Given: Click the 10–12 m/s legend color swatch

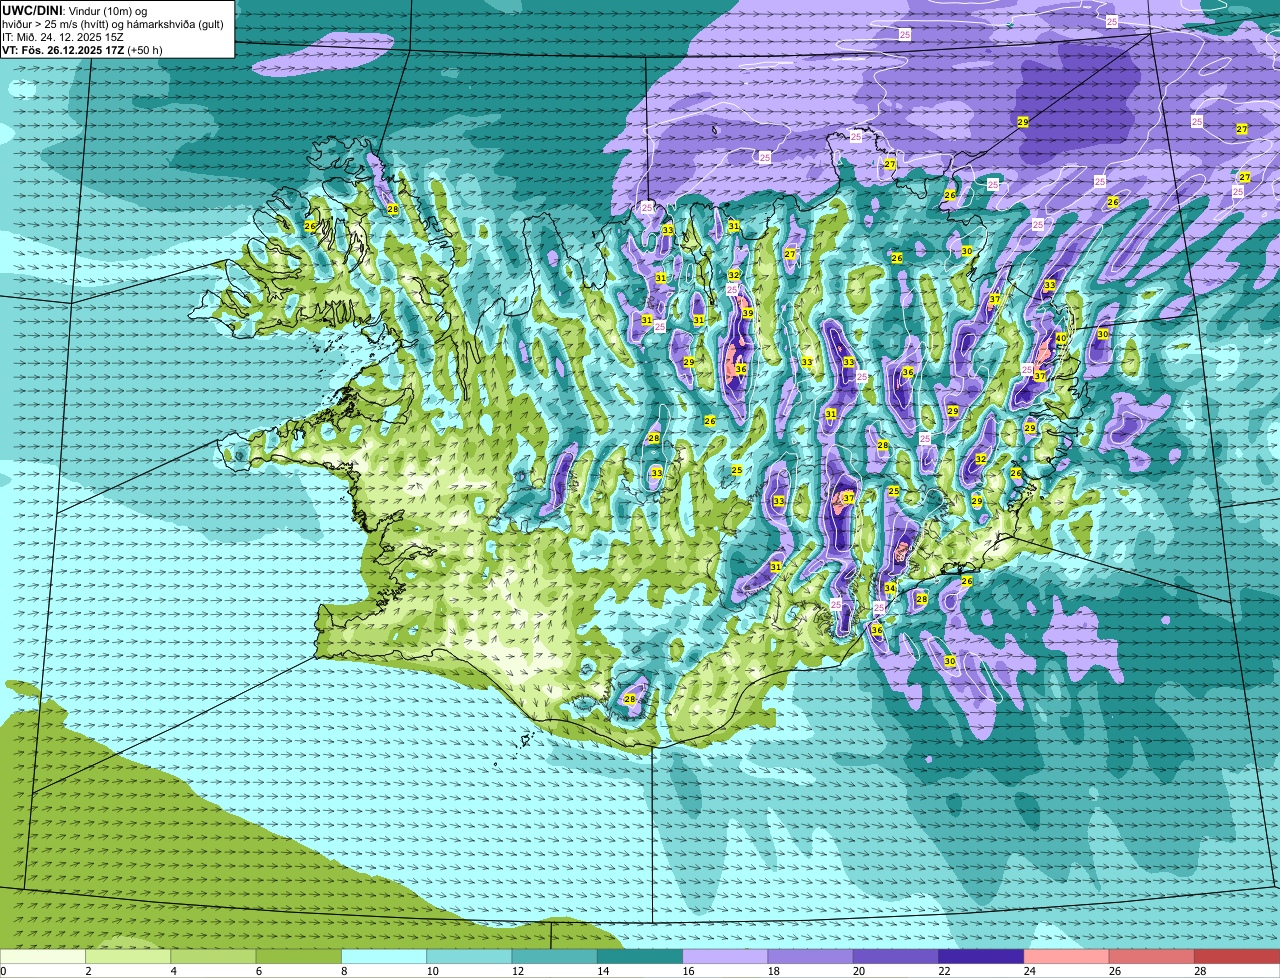Looking at the screenshot, I should point(469,957).
